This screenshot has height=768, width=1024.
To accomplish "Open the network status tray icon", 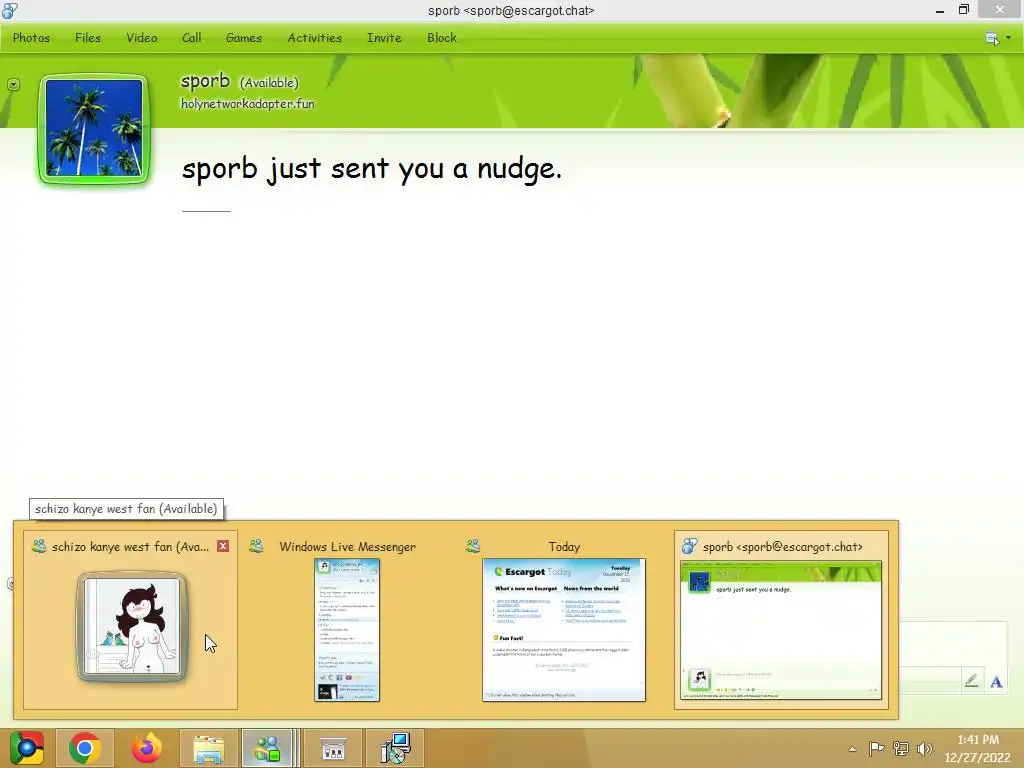I will (x=901, y=748).
